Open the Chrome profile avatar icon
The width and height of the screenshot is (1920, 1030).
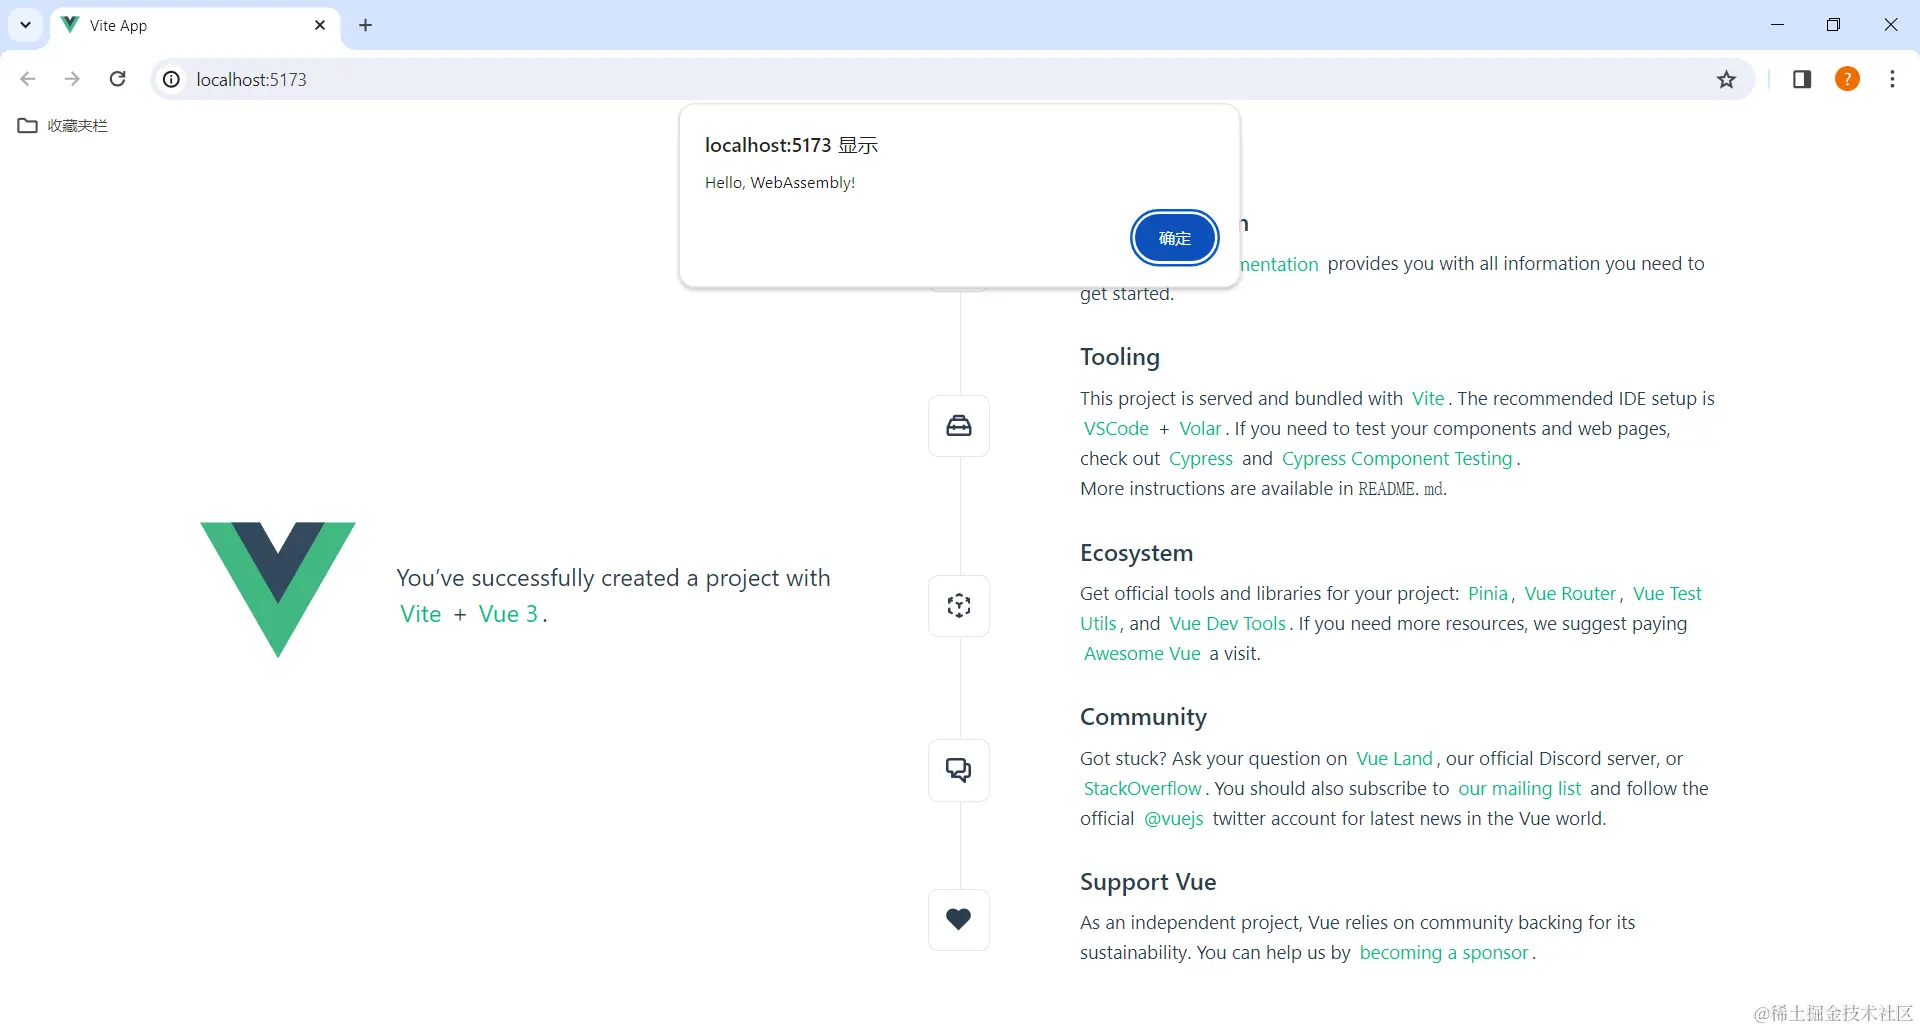pos(1847,79)
